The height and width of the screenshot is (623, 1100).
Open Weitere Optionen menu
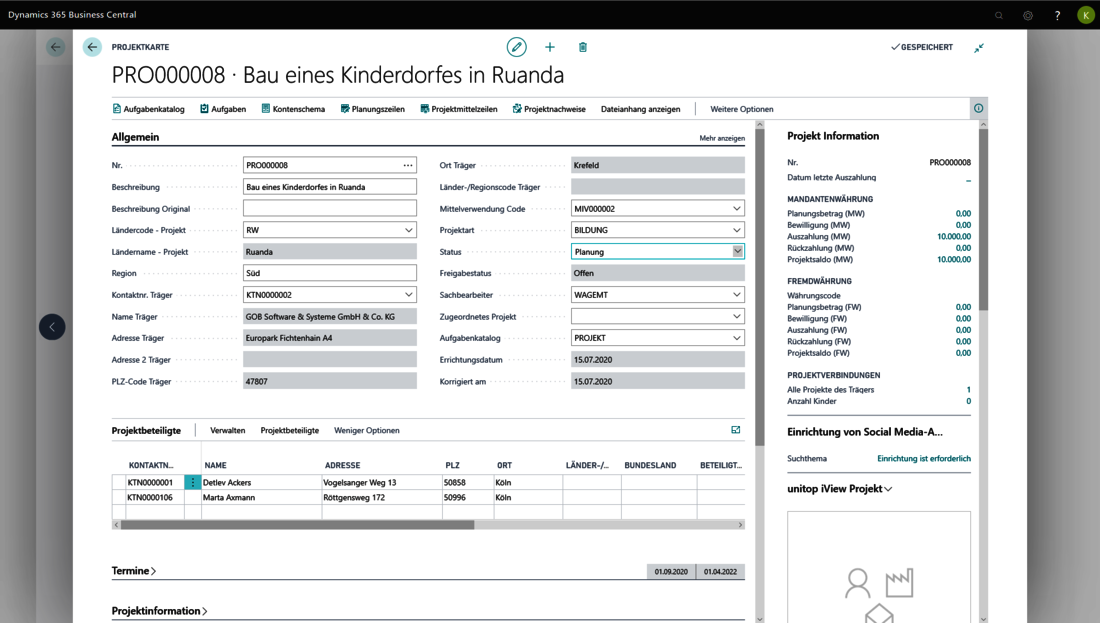742,109
